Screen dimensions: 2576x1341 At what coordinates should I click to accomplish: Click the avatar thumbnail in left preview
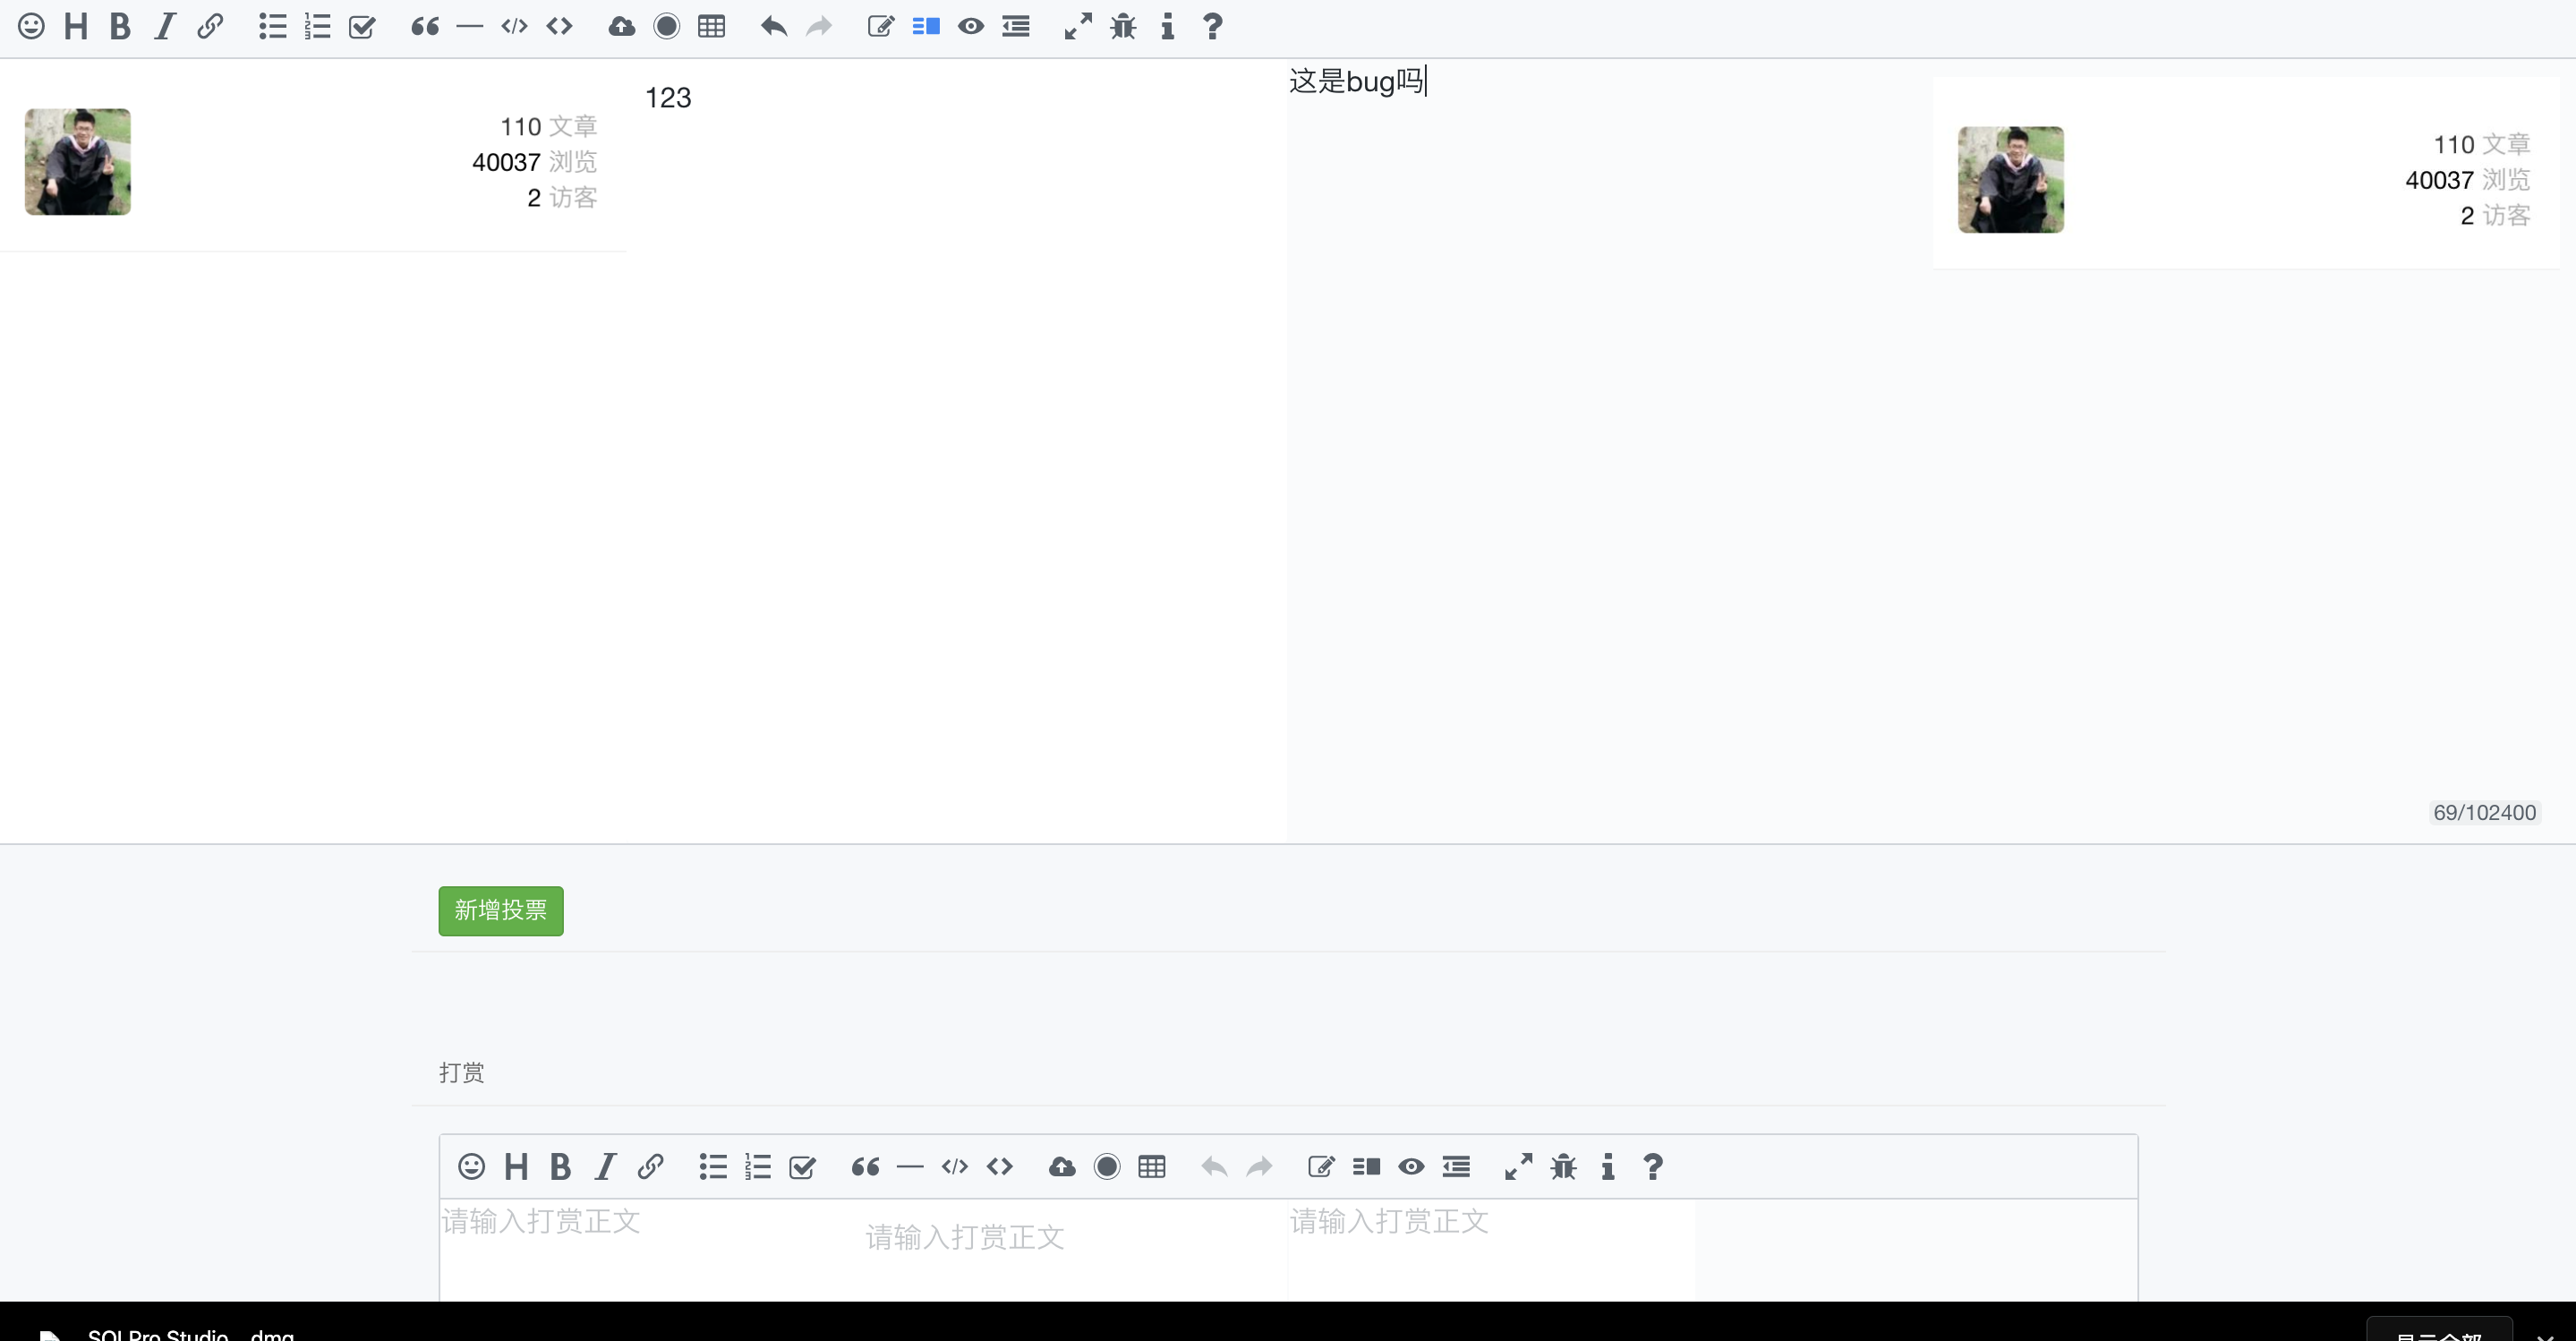(x=77, y=161)
